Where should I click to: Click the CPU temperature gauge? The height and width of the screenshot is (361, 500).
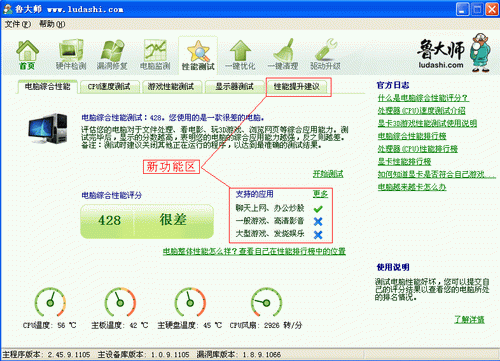click(50, 302)
